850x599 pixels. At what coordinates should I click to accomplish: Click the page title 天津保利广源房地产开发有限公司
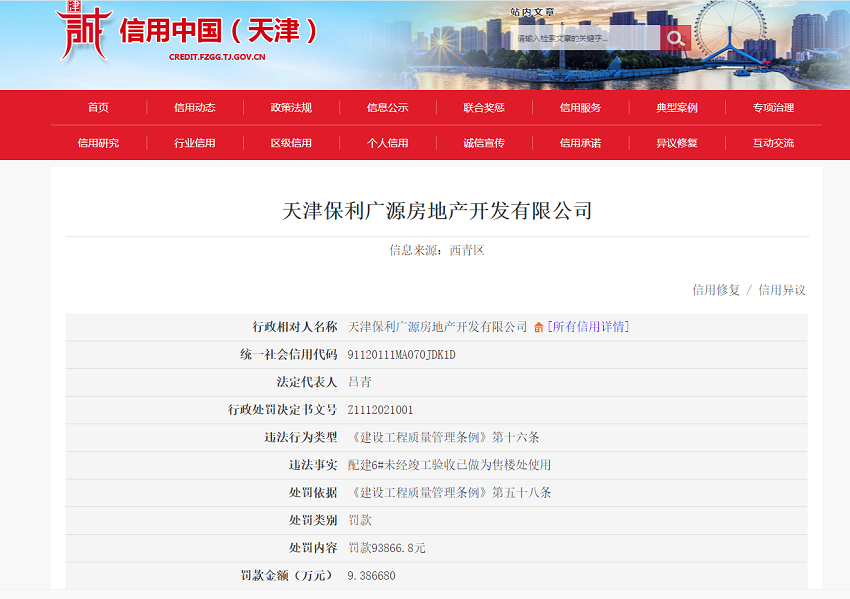(x=437, y=211)
